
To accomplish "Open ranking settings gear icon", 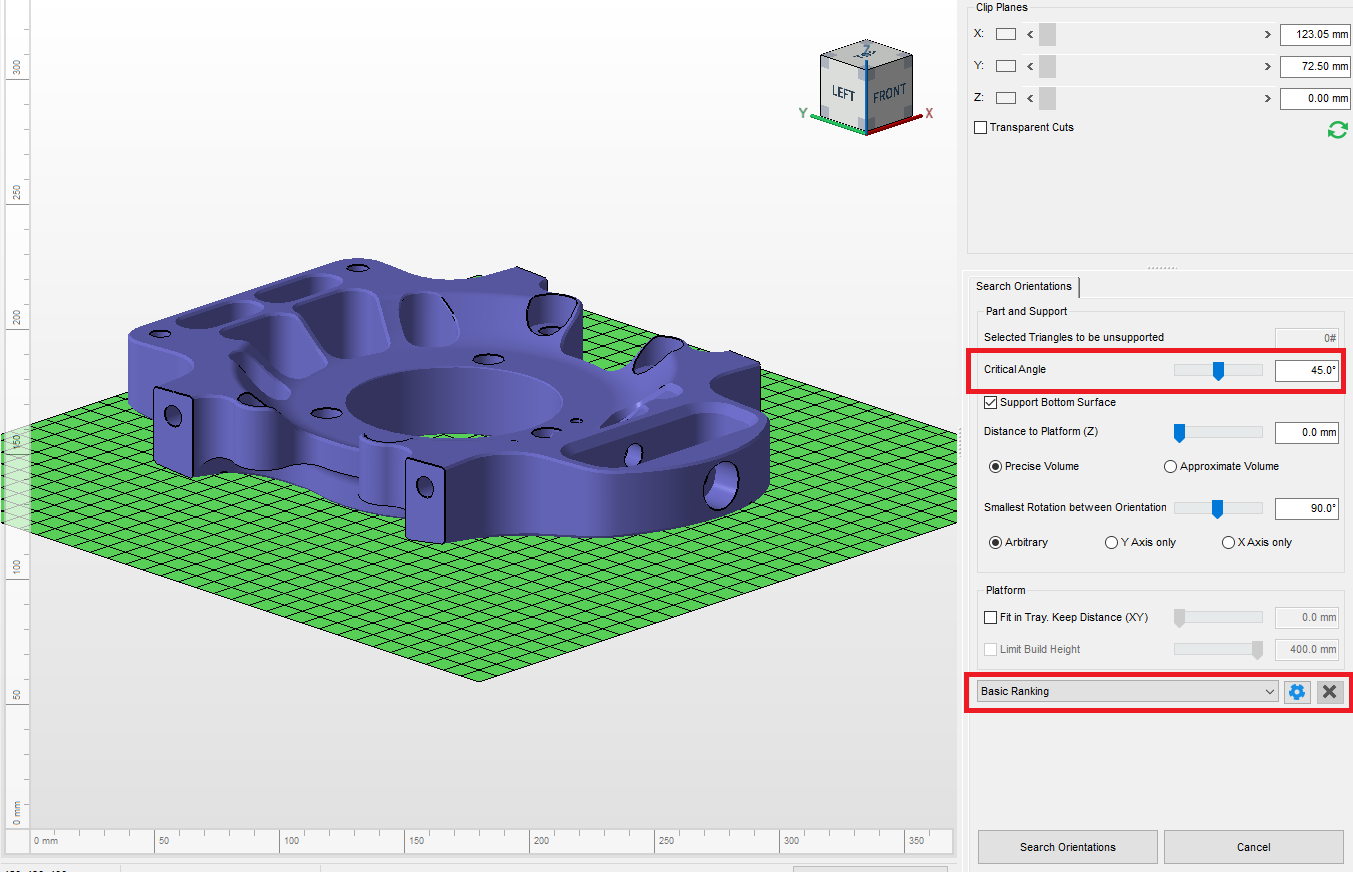I will [x=1297, y=691].
